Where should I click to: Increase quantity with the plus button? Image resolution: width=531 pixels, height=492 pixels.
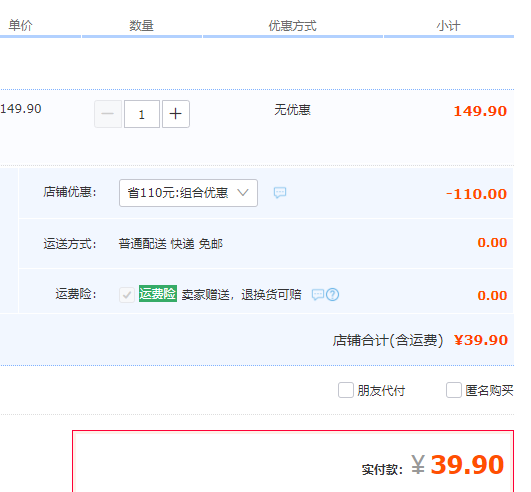coord(176,114)
